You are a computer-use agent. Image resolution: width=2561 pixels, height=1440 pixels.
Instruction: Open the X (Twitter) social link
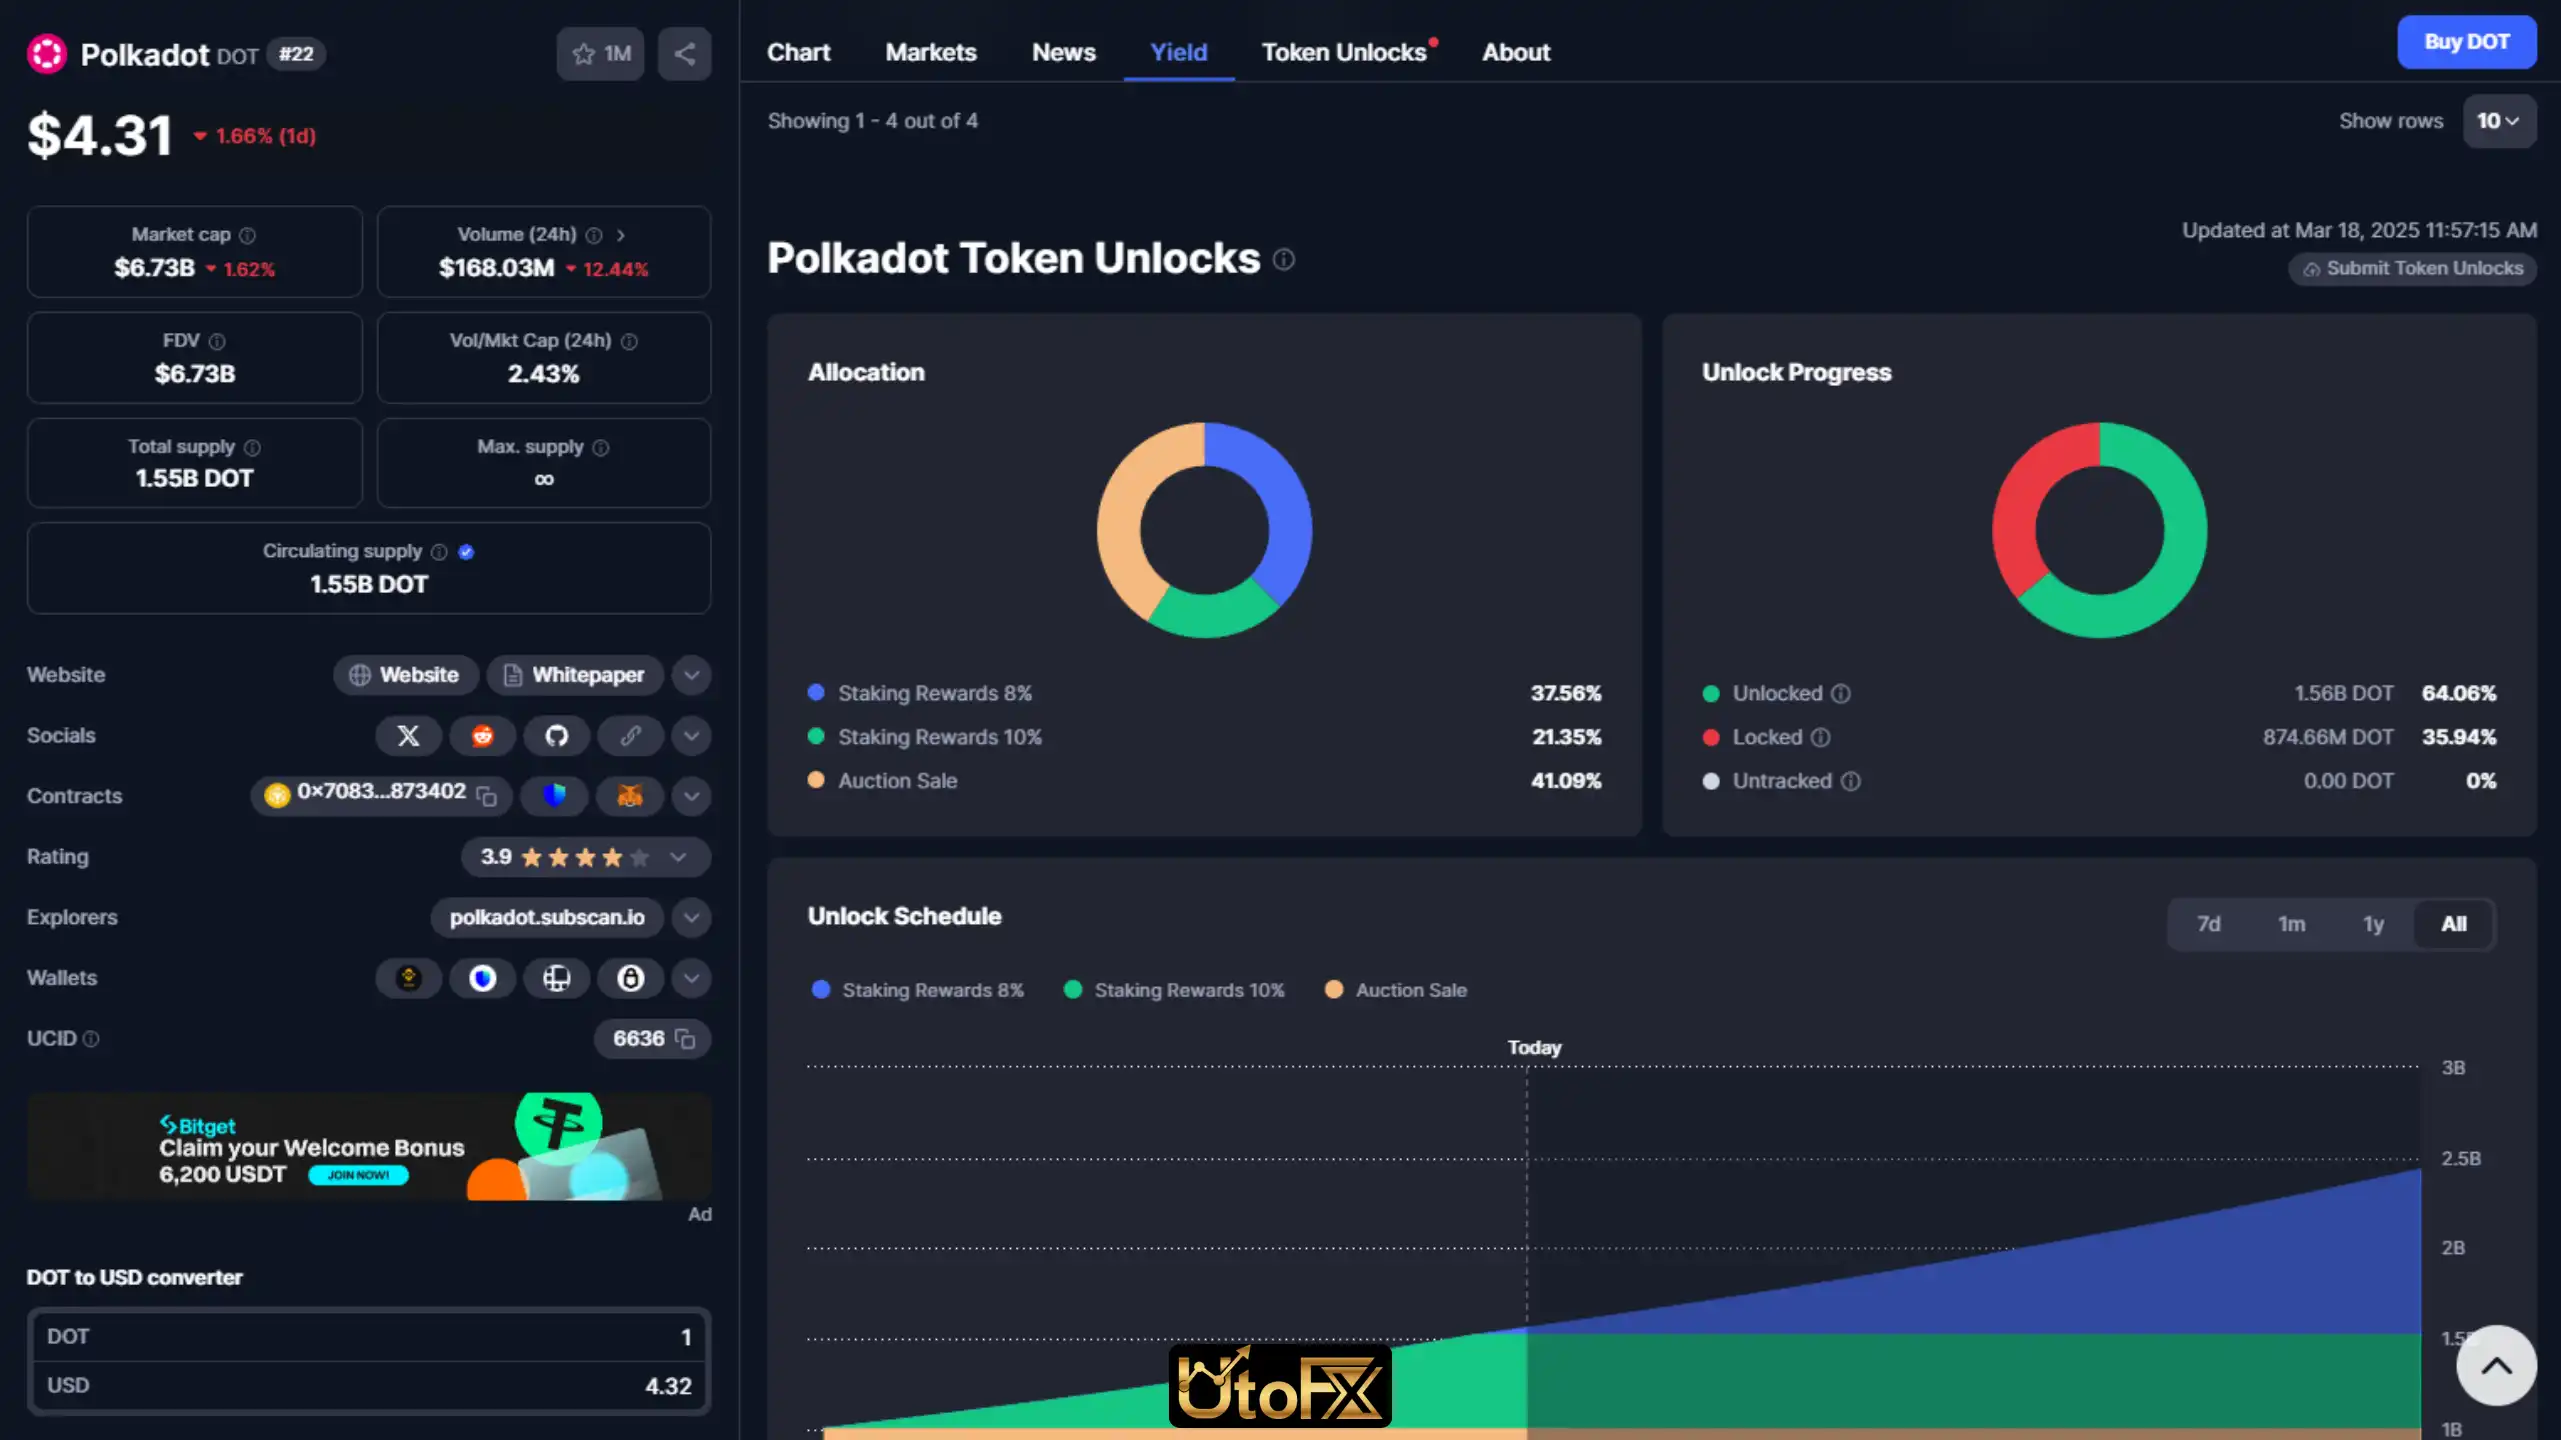coord(408,736)
